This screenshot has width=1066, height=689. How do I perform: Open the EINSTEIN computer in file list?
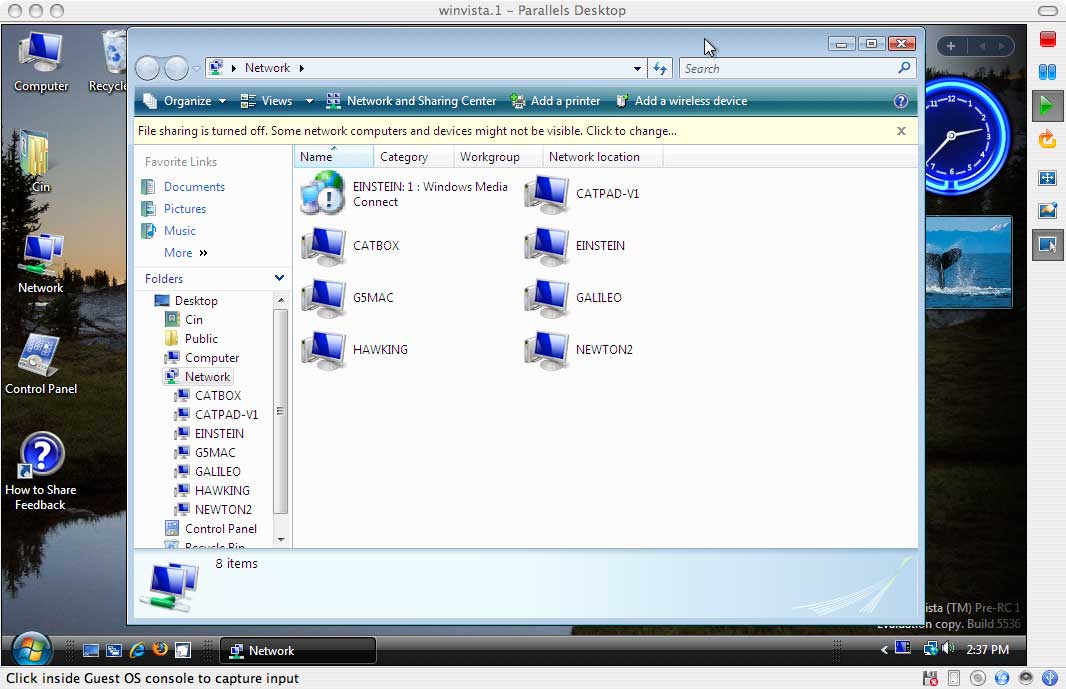pyautogui.click(x=575, y=246)
